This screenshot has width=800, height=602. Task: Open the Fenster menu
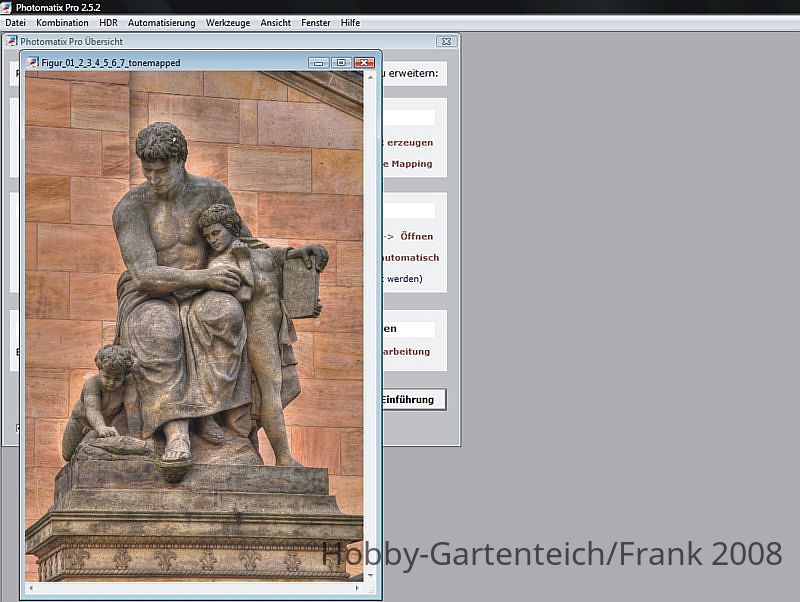point(315,23)
